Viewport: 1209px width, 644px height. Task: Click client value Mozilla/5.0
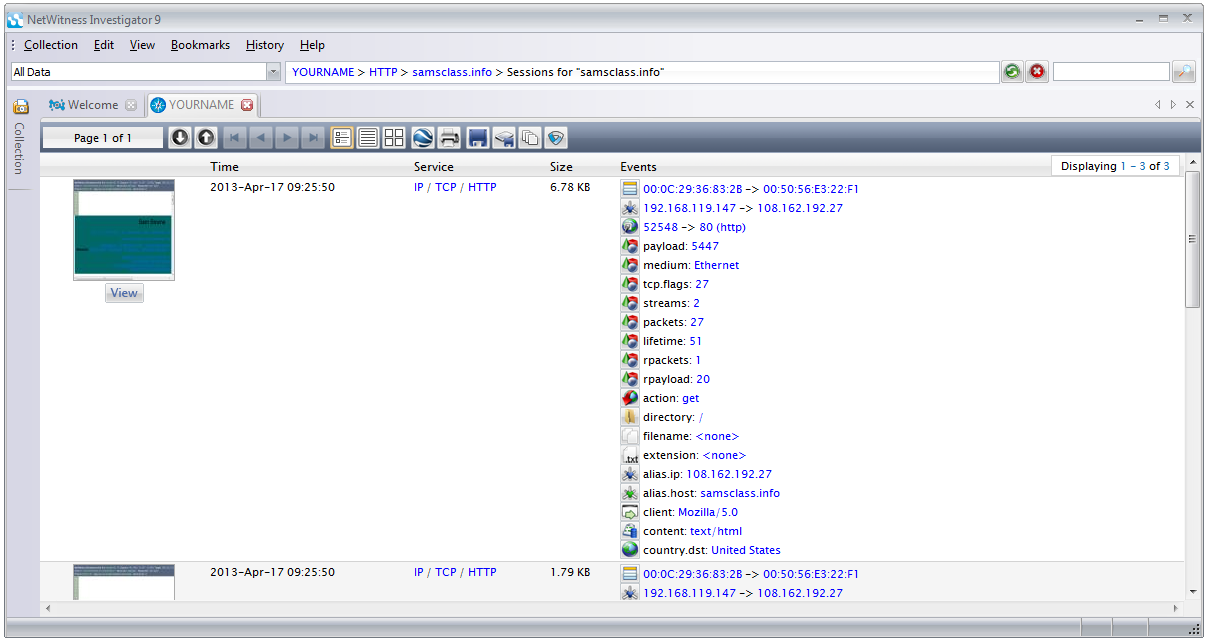[x=709, y=512]
